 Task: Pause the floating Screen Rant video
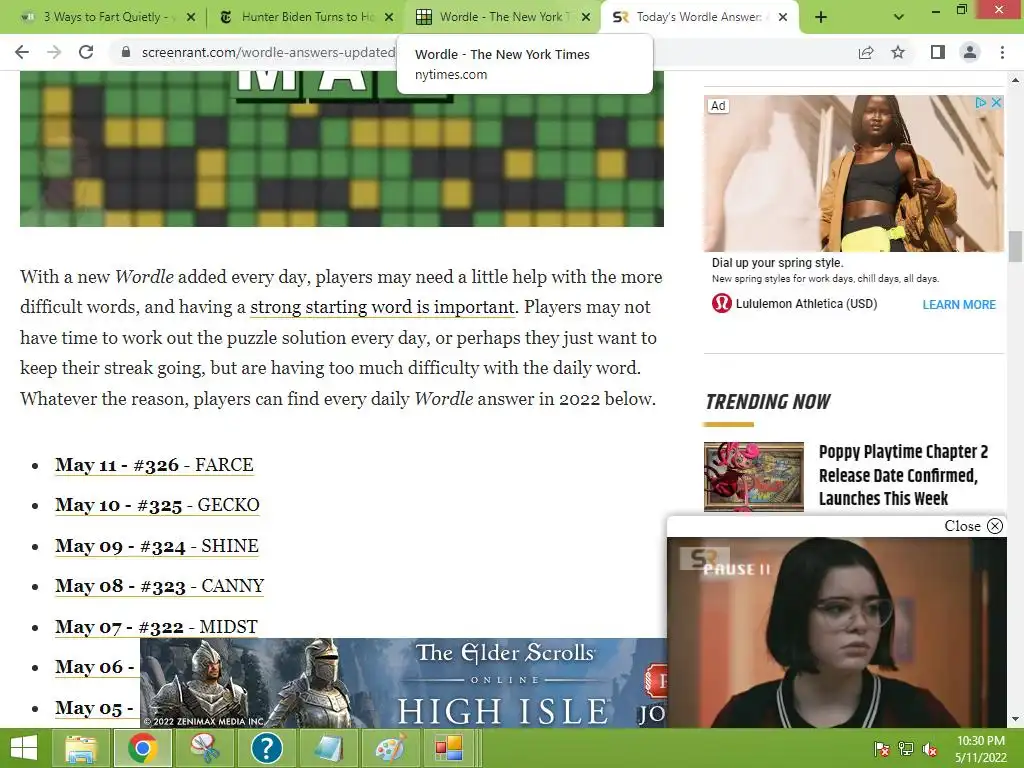coord(737,569)
